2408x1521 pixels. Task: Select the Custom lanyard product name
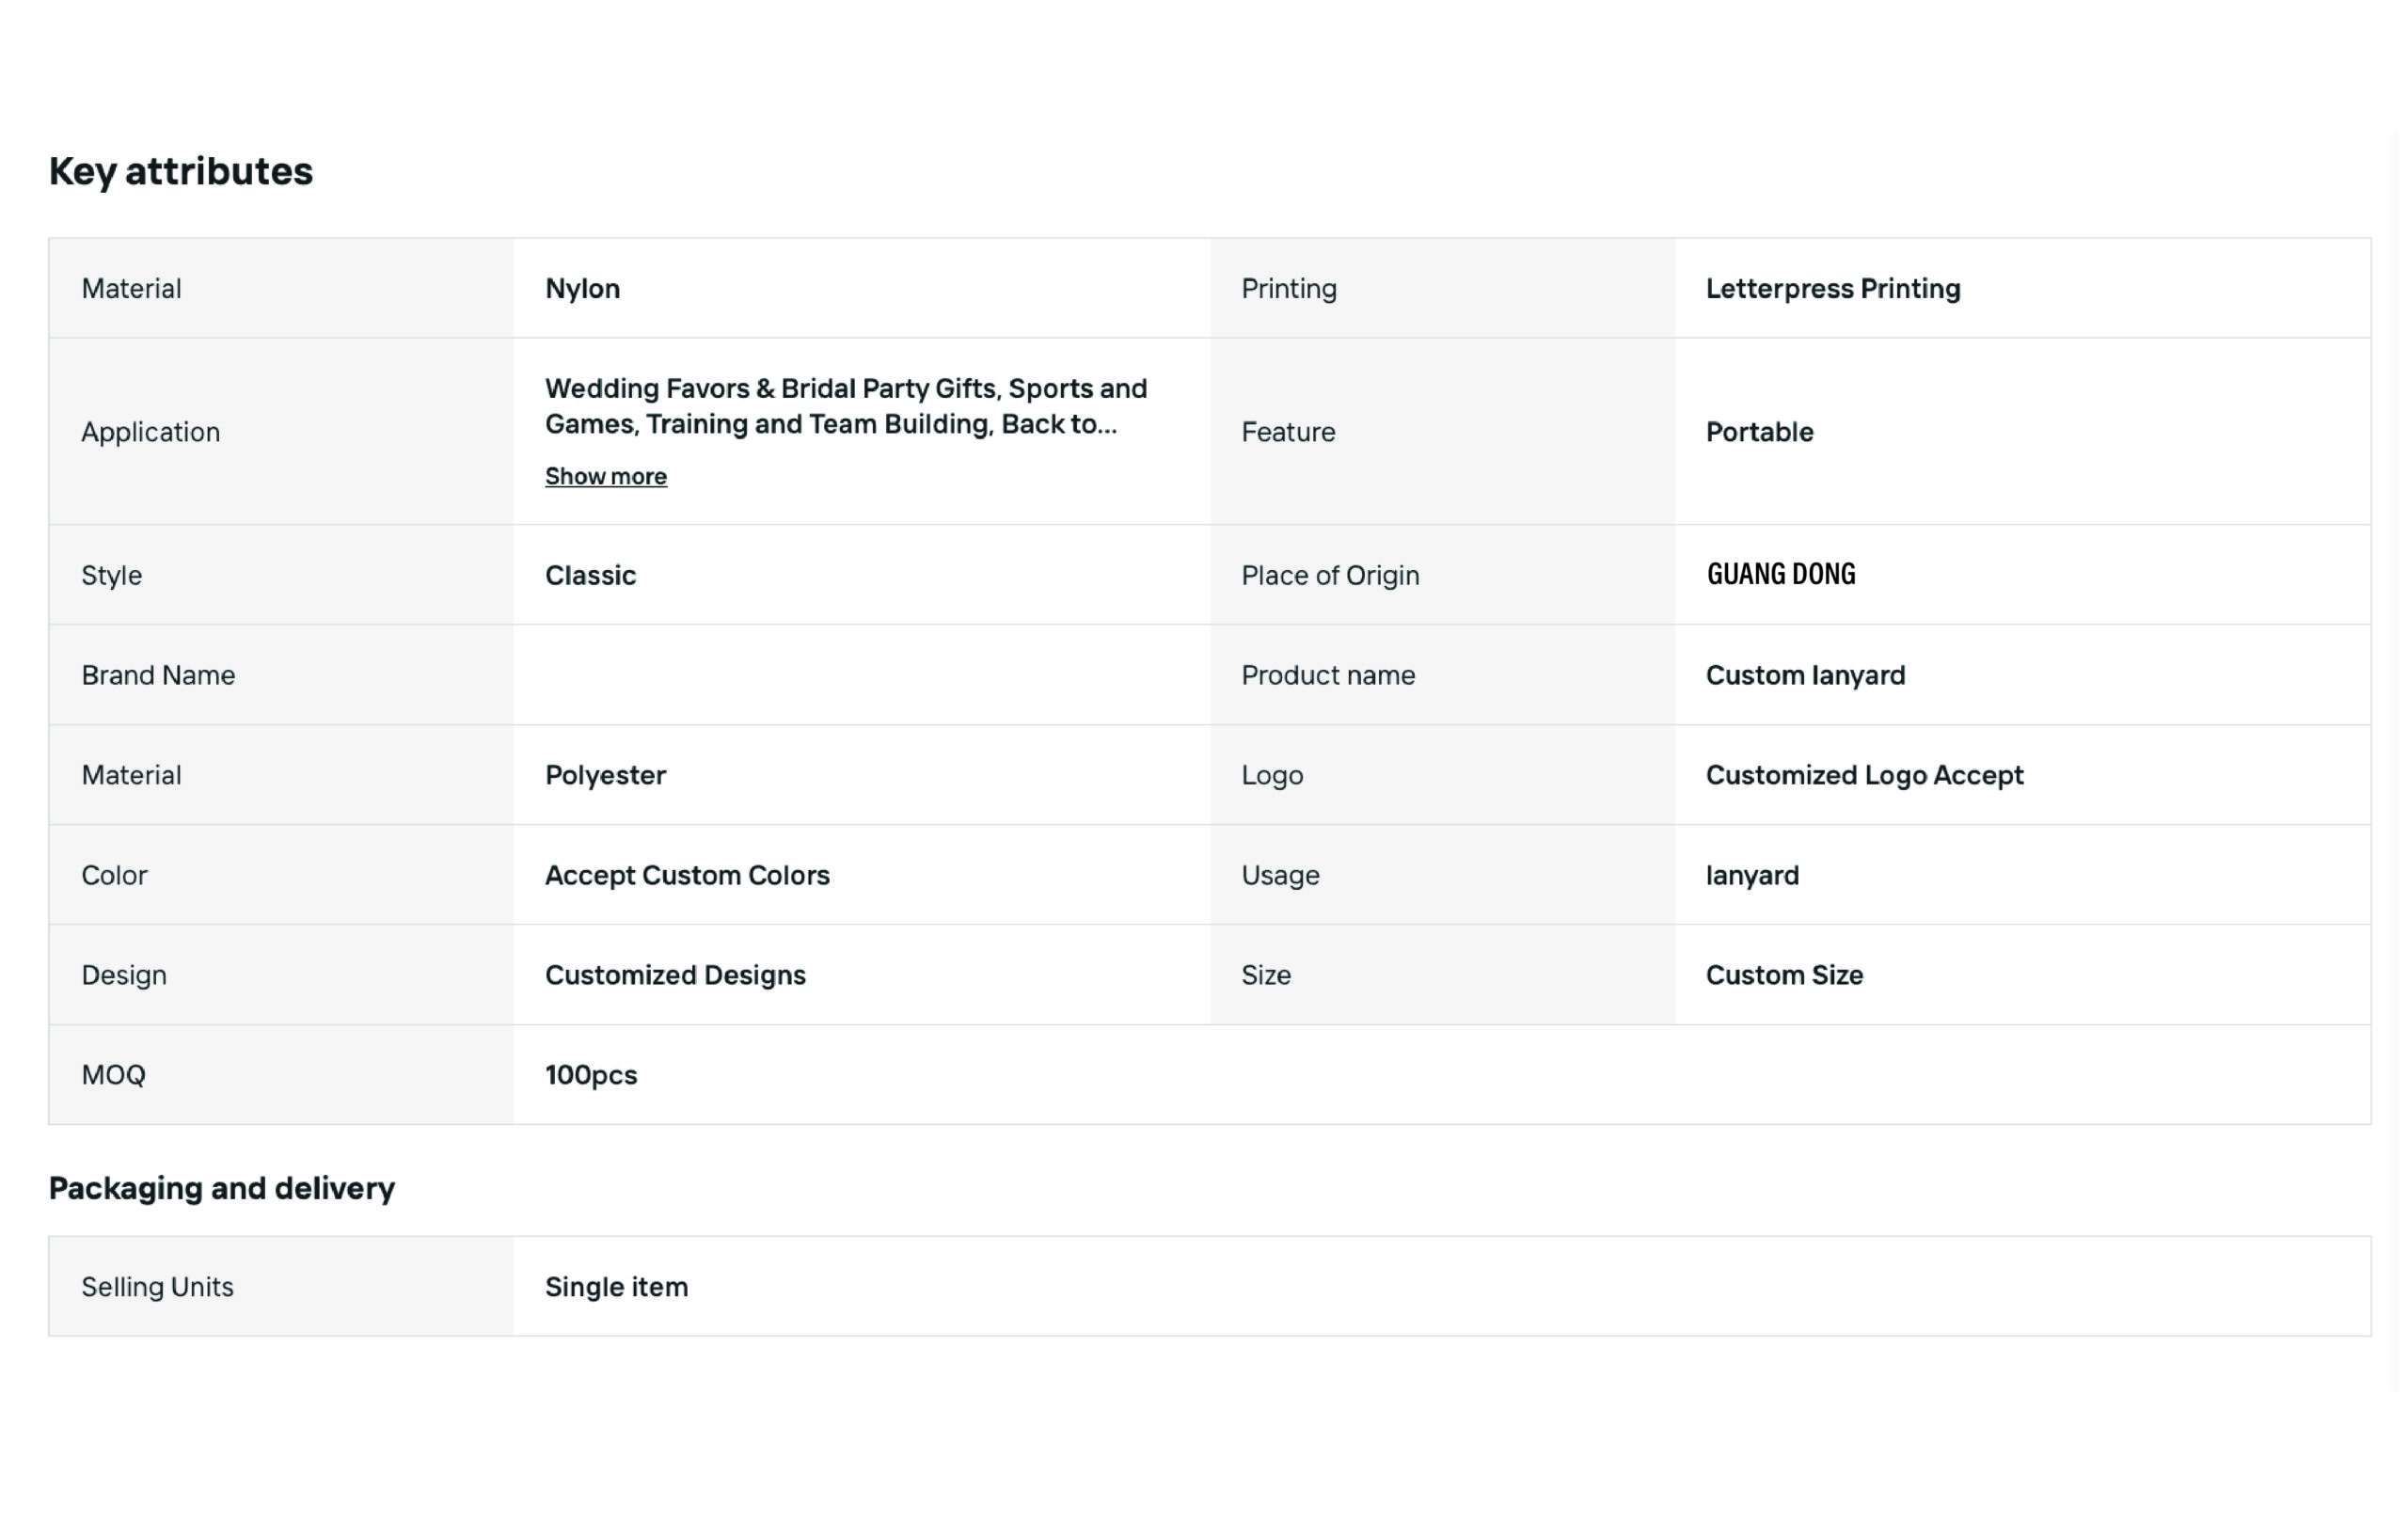(1805, 675)
